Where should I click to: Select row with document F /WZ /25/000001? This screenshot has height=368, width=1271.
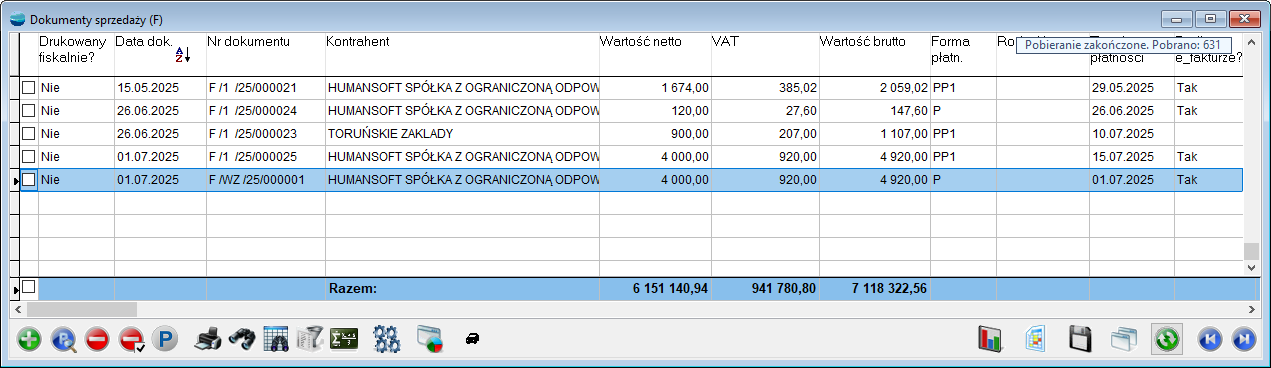click(x=631, y=180)
